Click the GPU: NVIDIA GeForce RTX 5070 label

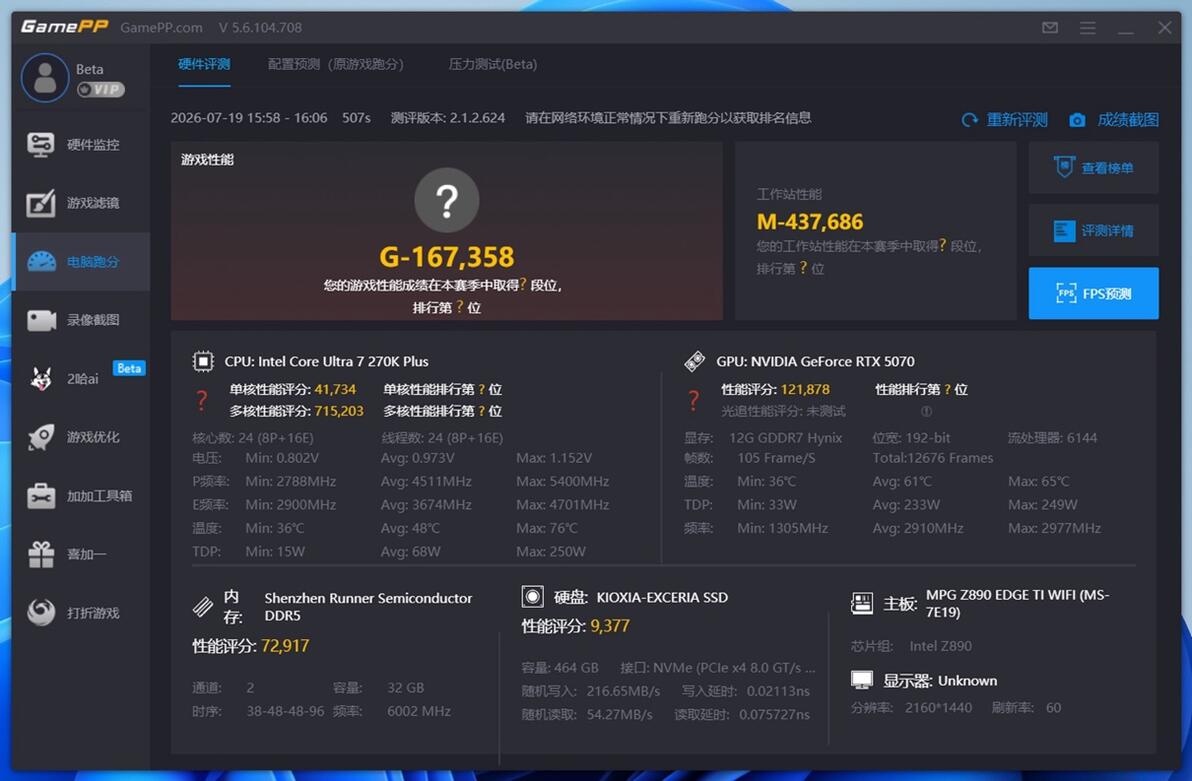(815, 361)
